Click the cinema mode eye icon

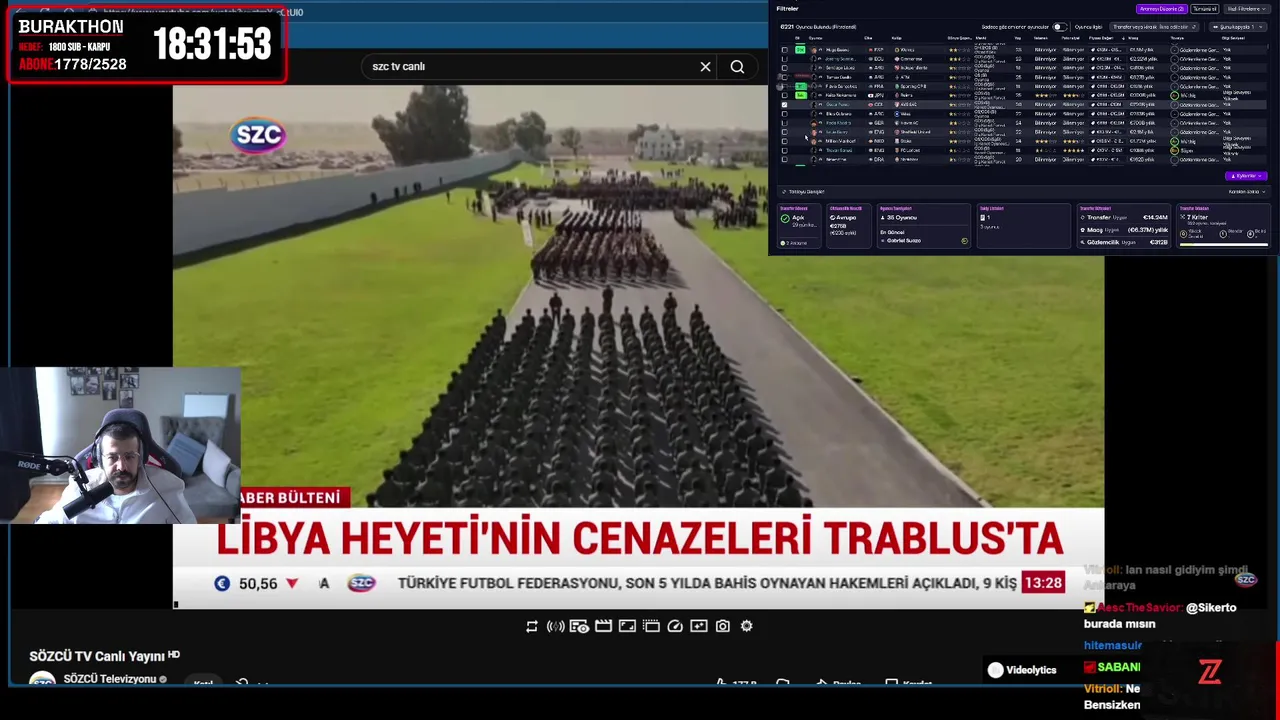579,626
